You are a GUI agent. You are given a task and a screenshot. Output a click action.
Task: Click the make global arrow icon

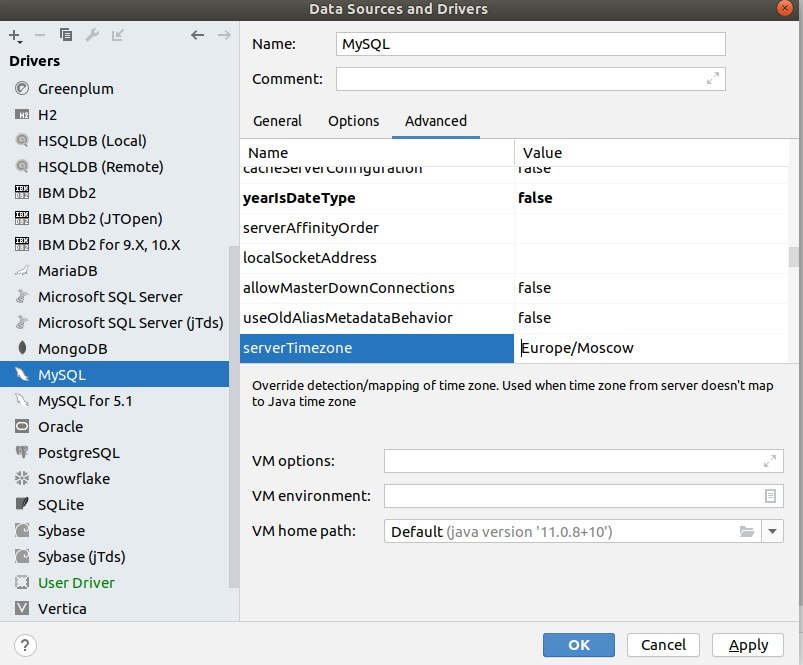coord(118,35)
